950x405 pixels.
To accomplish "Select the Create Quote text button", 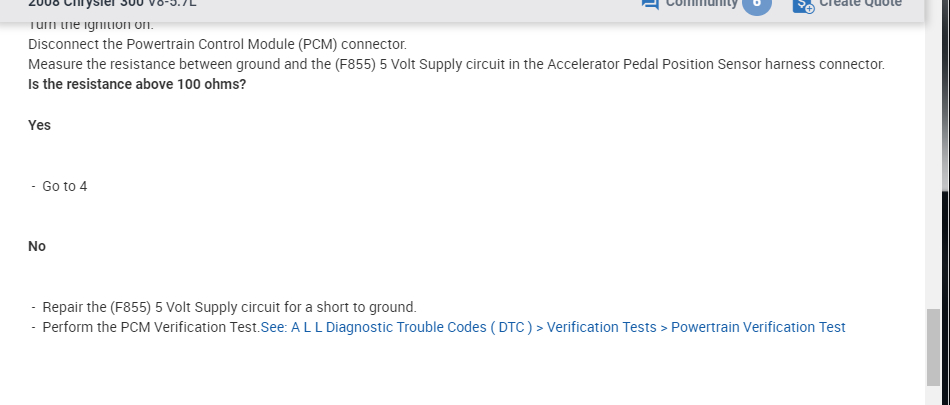I will click(860, 4).
